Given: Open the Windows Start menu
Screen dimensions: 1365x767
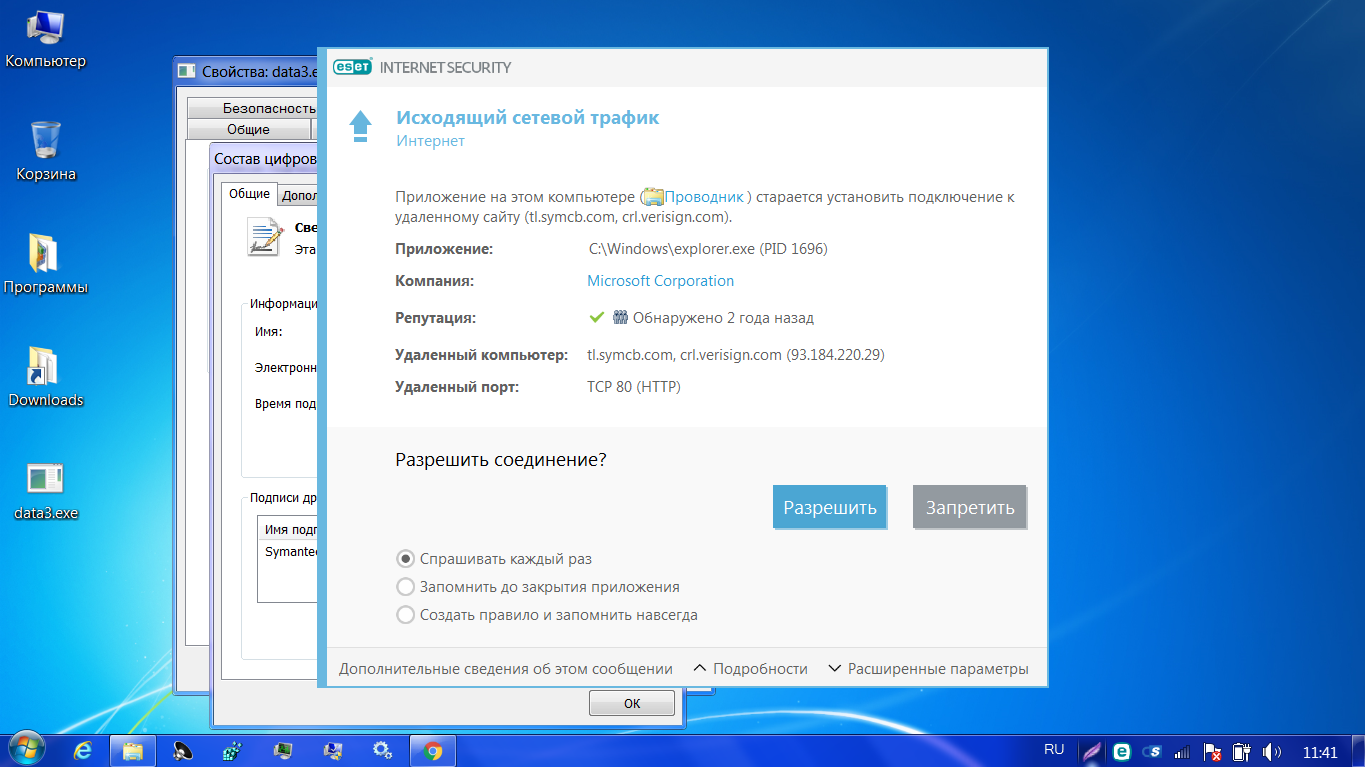Looking at the screenshot, I should click(26, 749).
